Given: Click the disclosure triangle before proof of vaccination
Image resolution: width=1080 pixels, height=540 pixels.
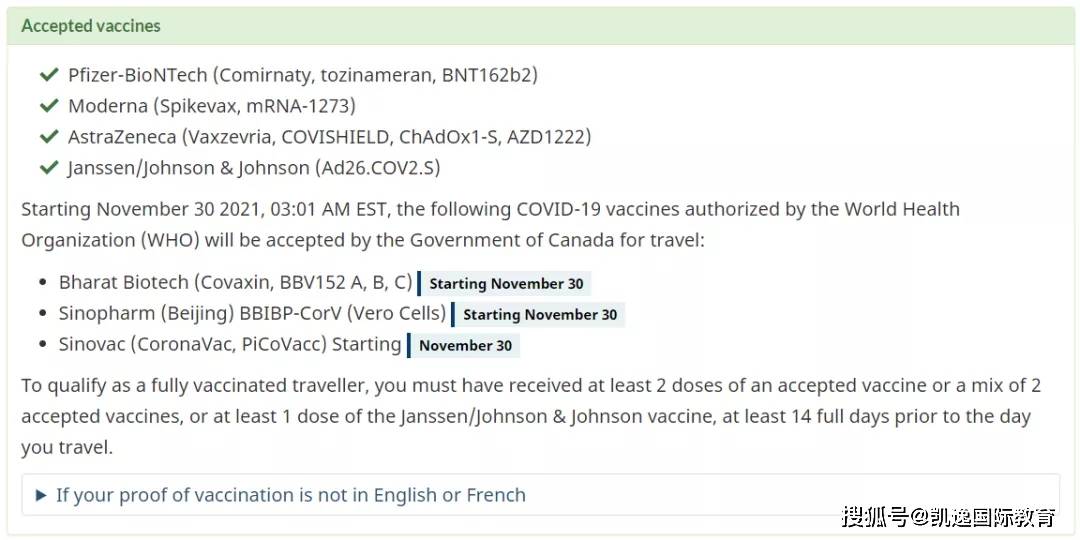Looking at the screenshot, I should click(41, 495).
